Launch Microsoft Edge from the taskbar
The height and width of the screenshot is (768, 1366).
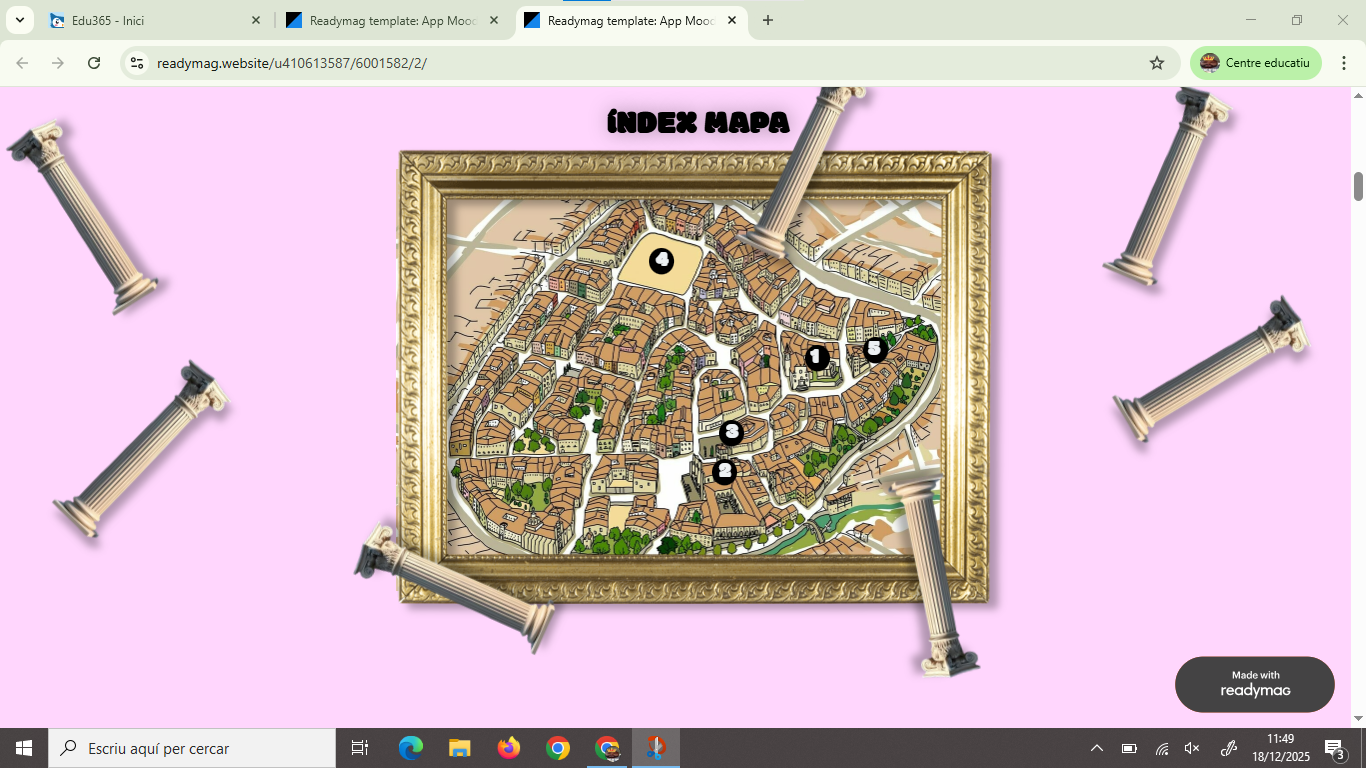[x=411, y=748]
